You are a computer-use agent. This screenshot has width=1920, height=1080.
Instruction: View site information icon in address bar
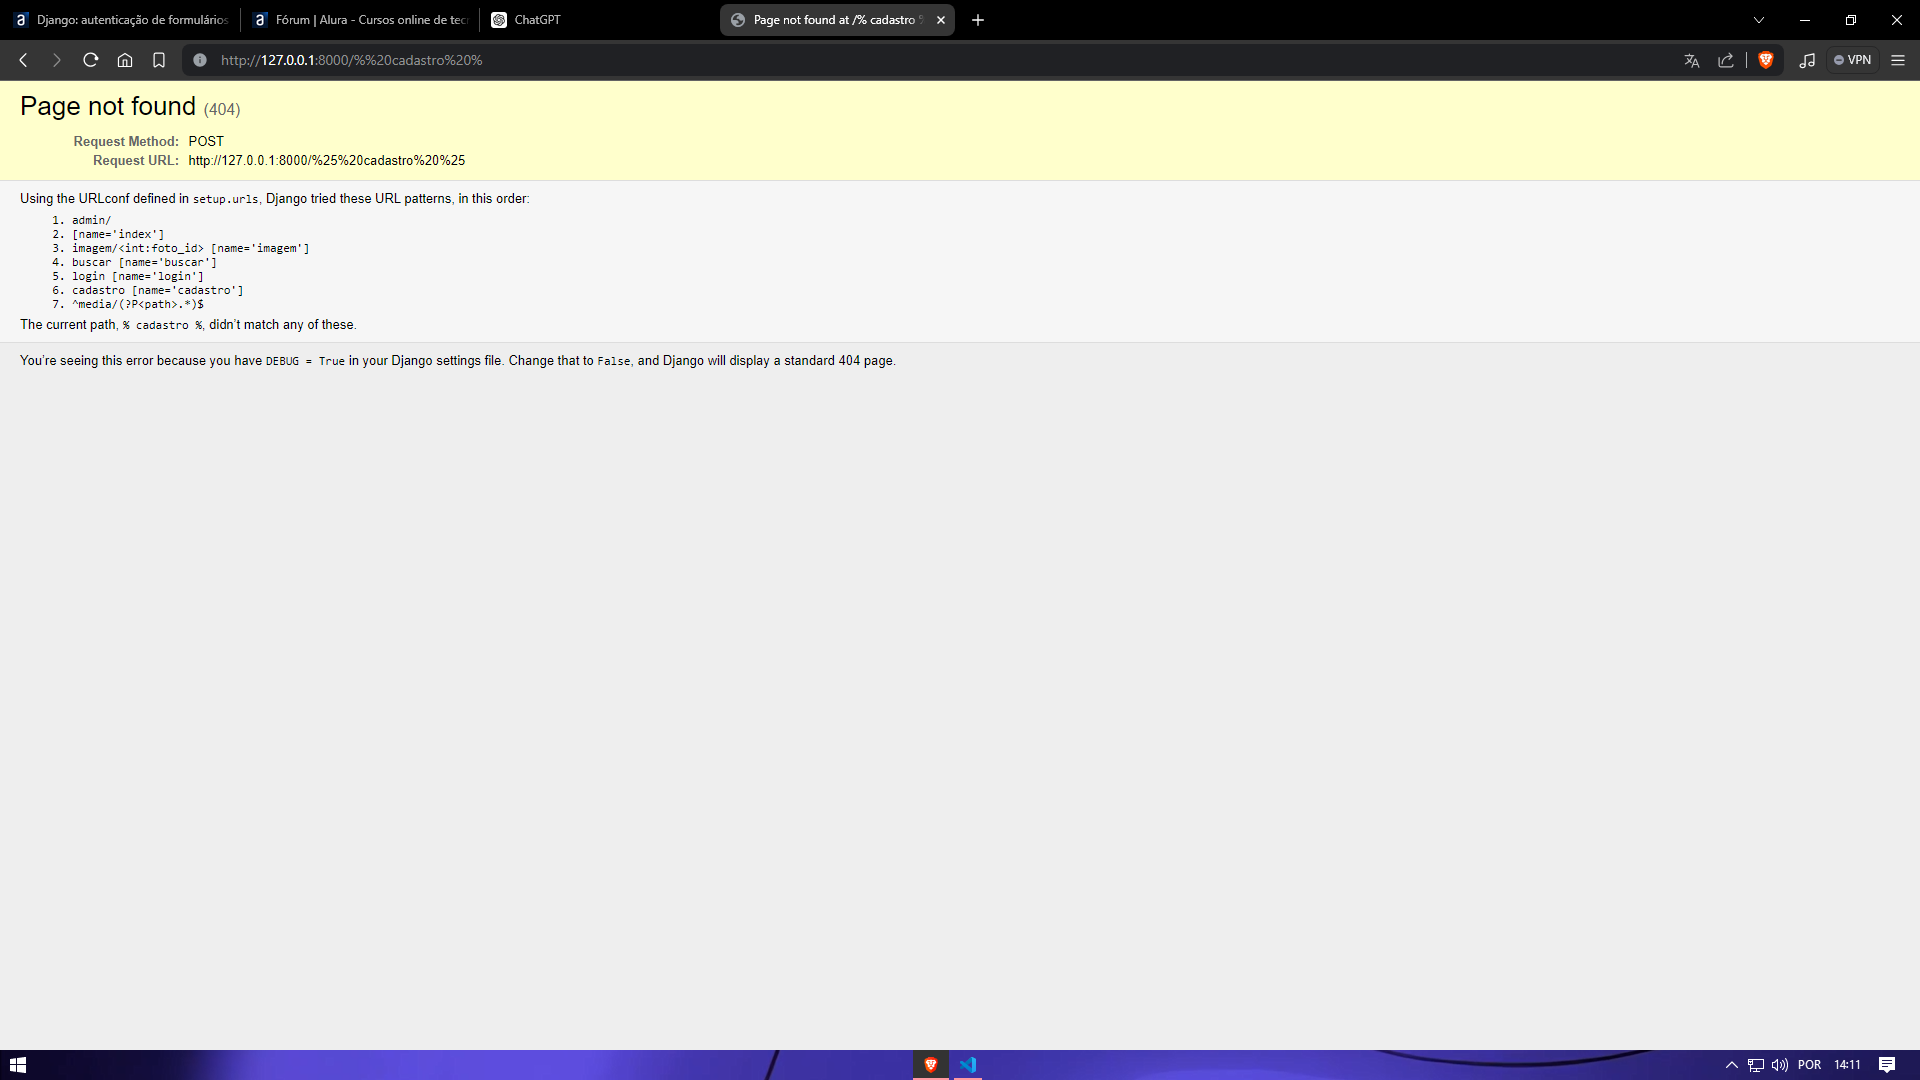click(200, 60)
